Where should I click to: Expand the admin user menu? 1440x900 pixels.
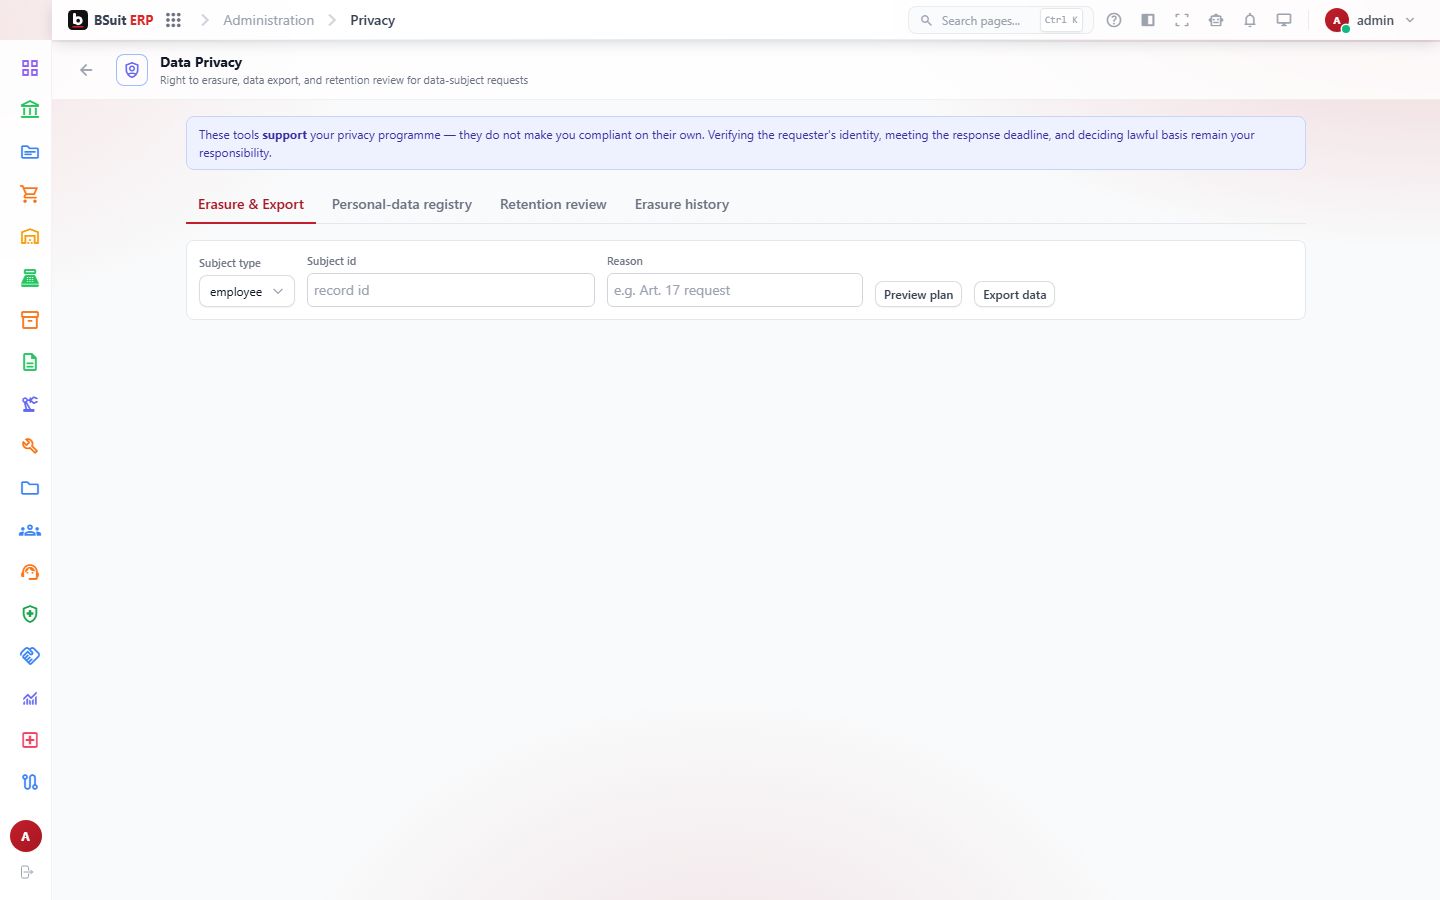coord(1370,20)
